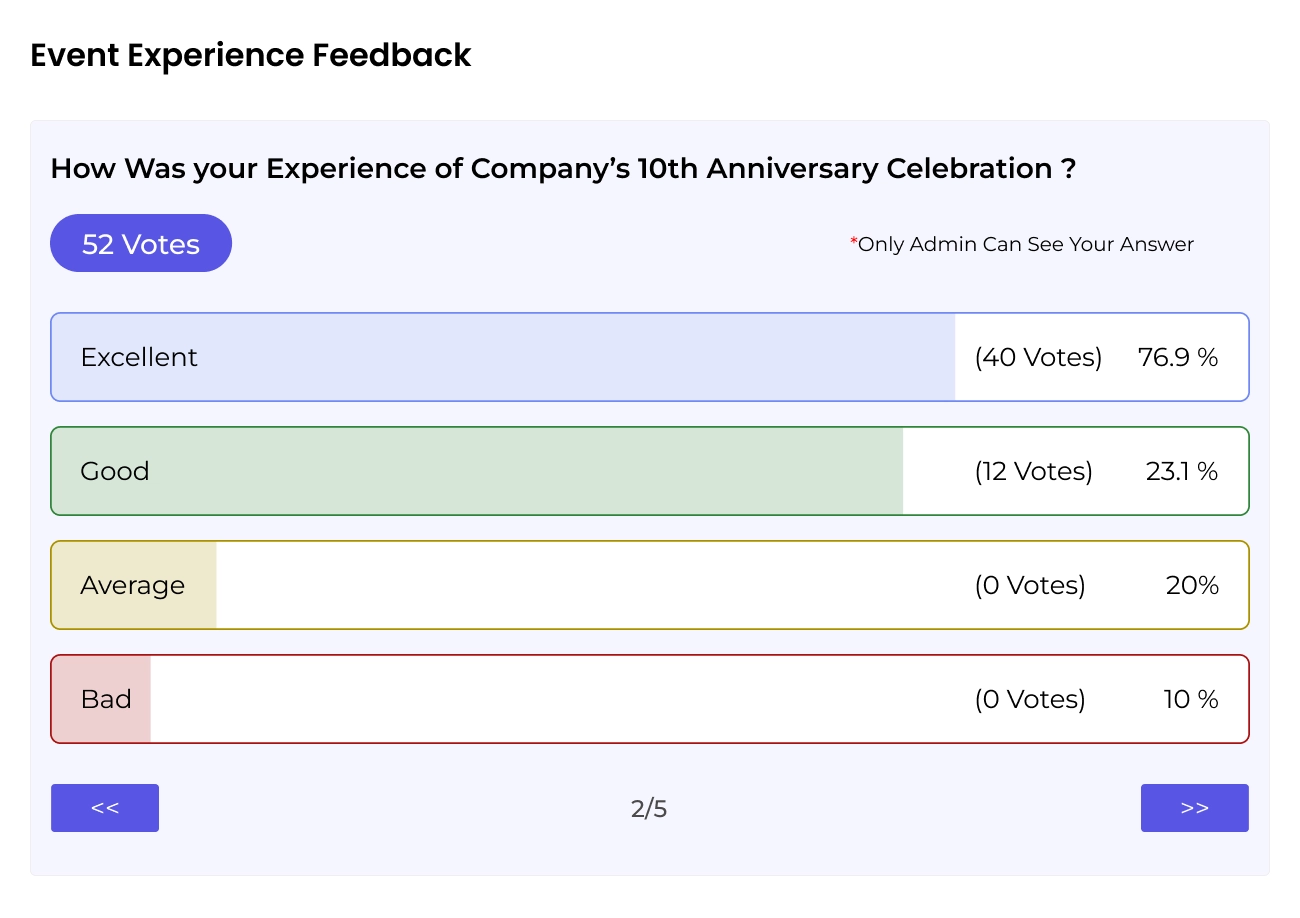Click the (40 Votes) count label

pyautogui.click(x=1038, y=357)
